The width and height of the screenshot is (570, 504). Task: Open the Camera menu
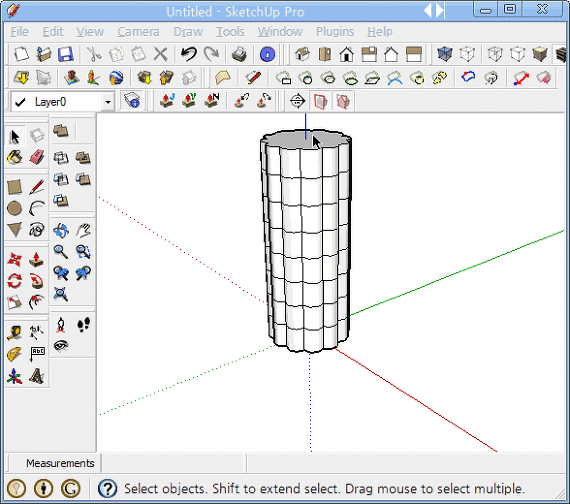138,32
